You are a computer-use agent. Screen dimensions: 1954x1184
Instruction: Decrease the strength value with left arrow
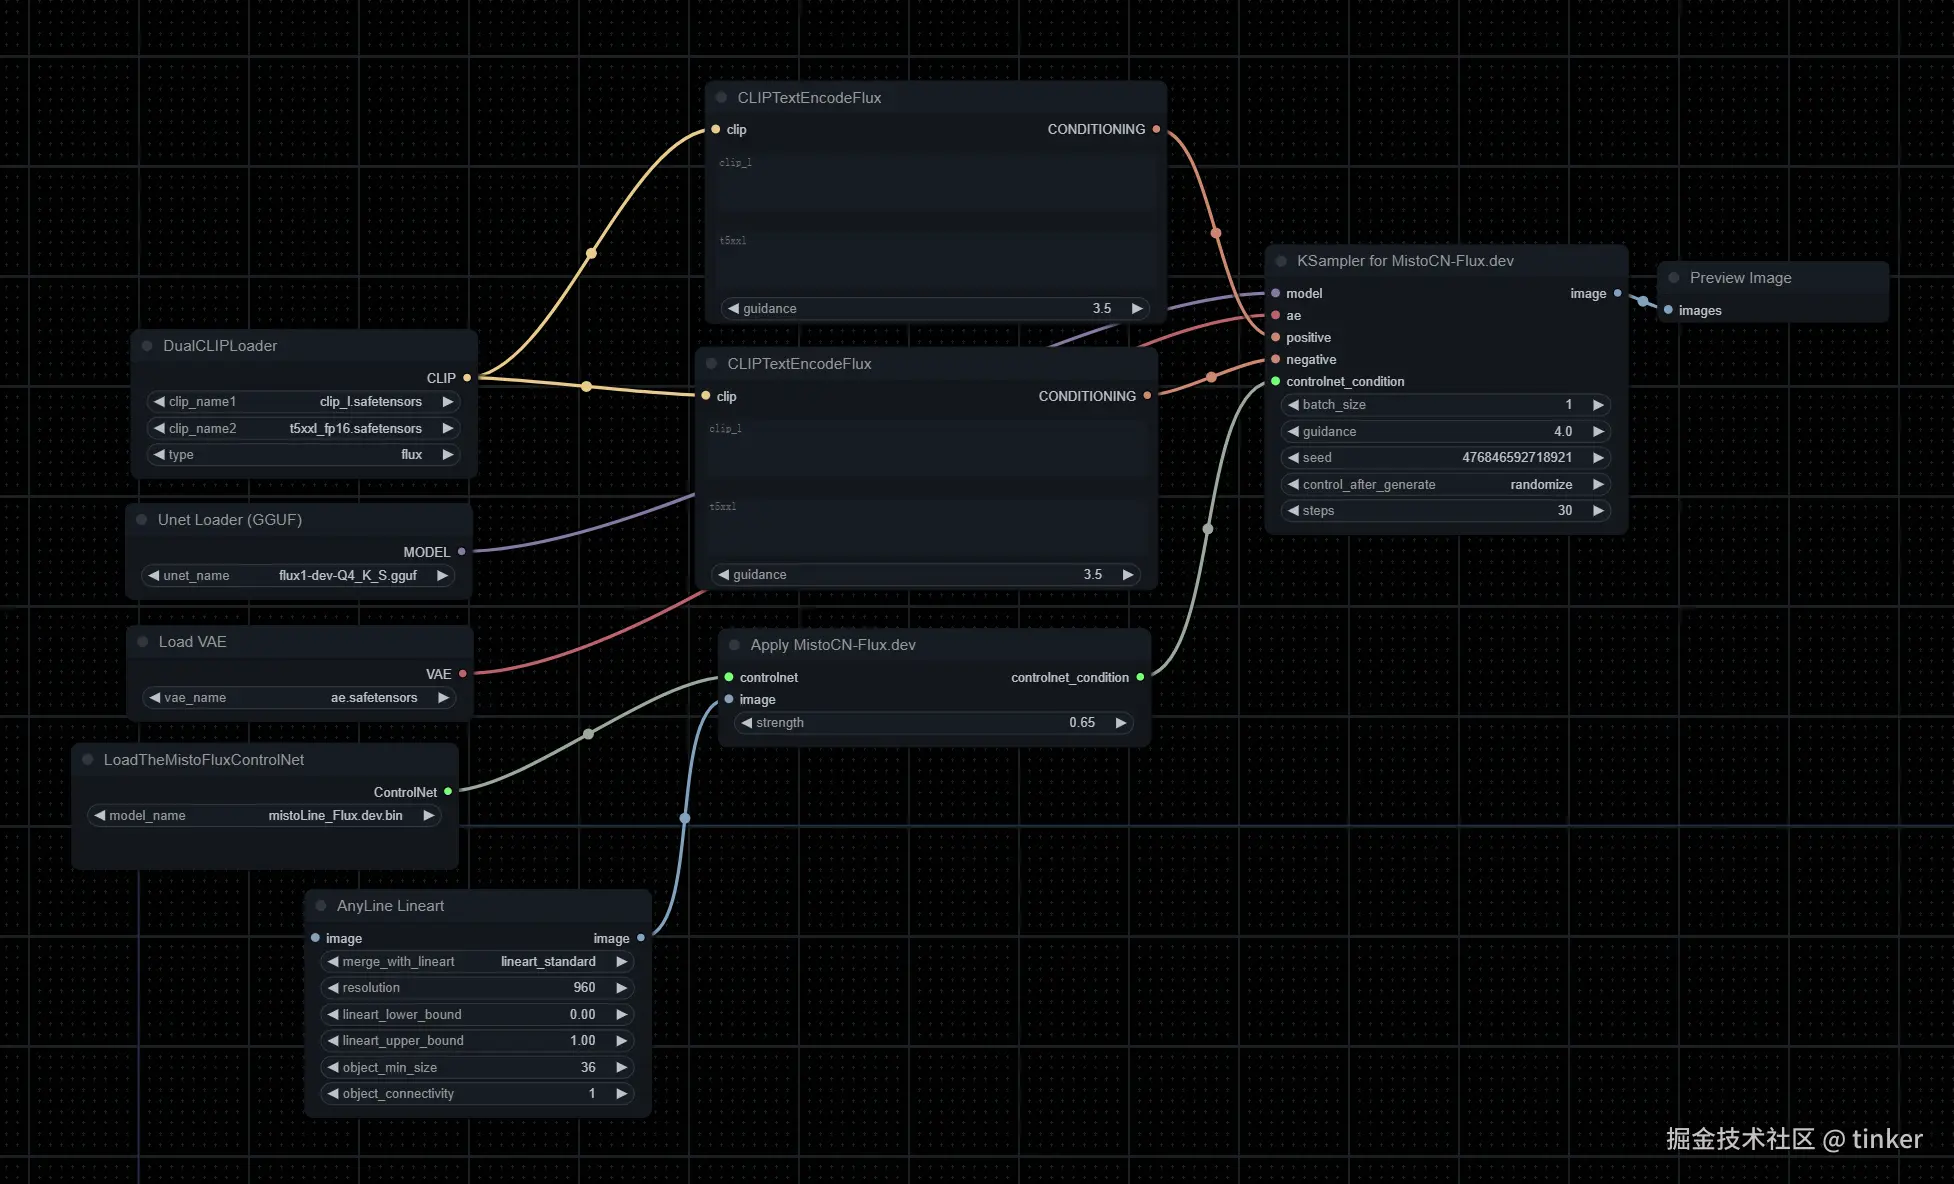747,723
